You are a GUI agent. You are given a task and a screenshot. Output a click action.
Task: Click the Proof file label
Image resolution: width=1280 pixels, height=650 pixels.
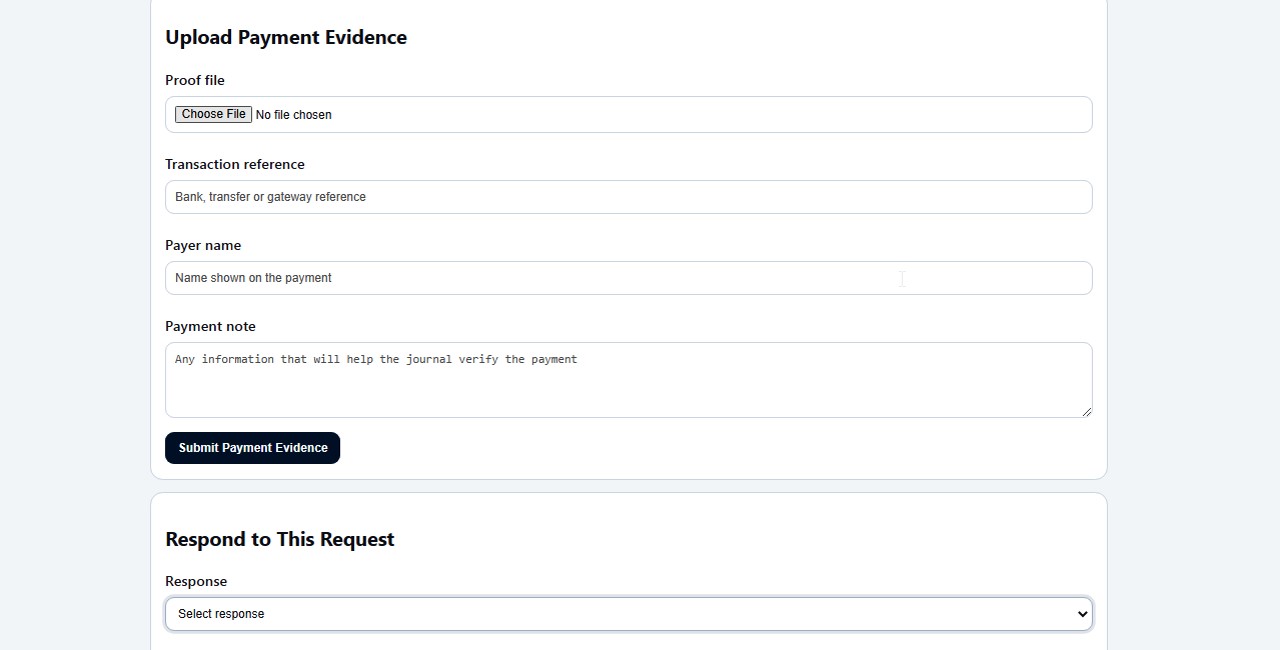[195, 80]
